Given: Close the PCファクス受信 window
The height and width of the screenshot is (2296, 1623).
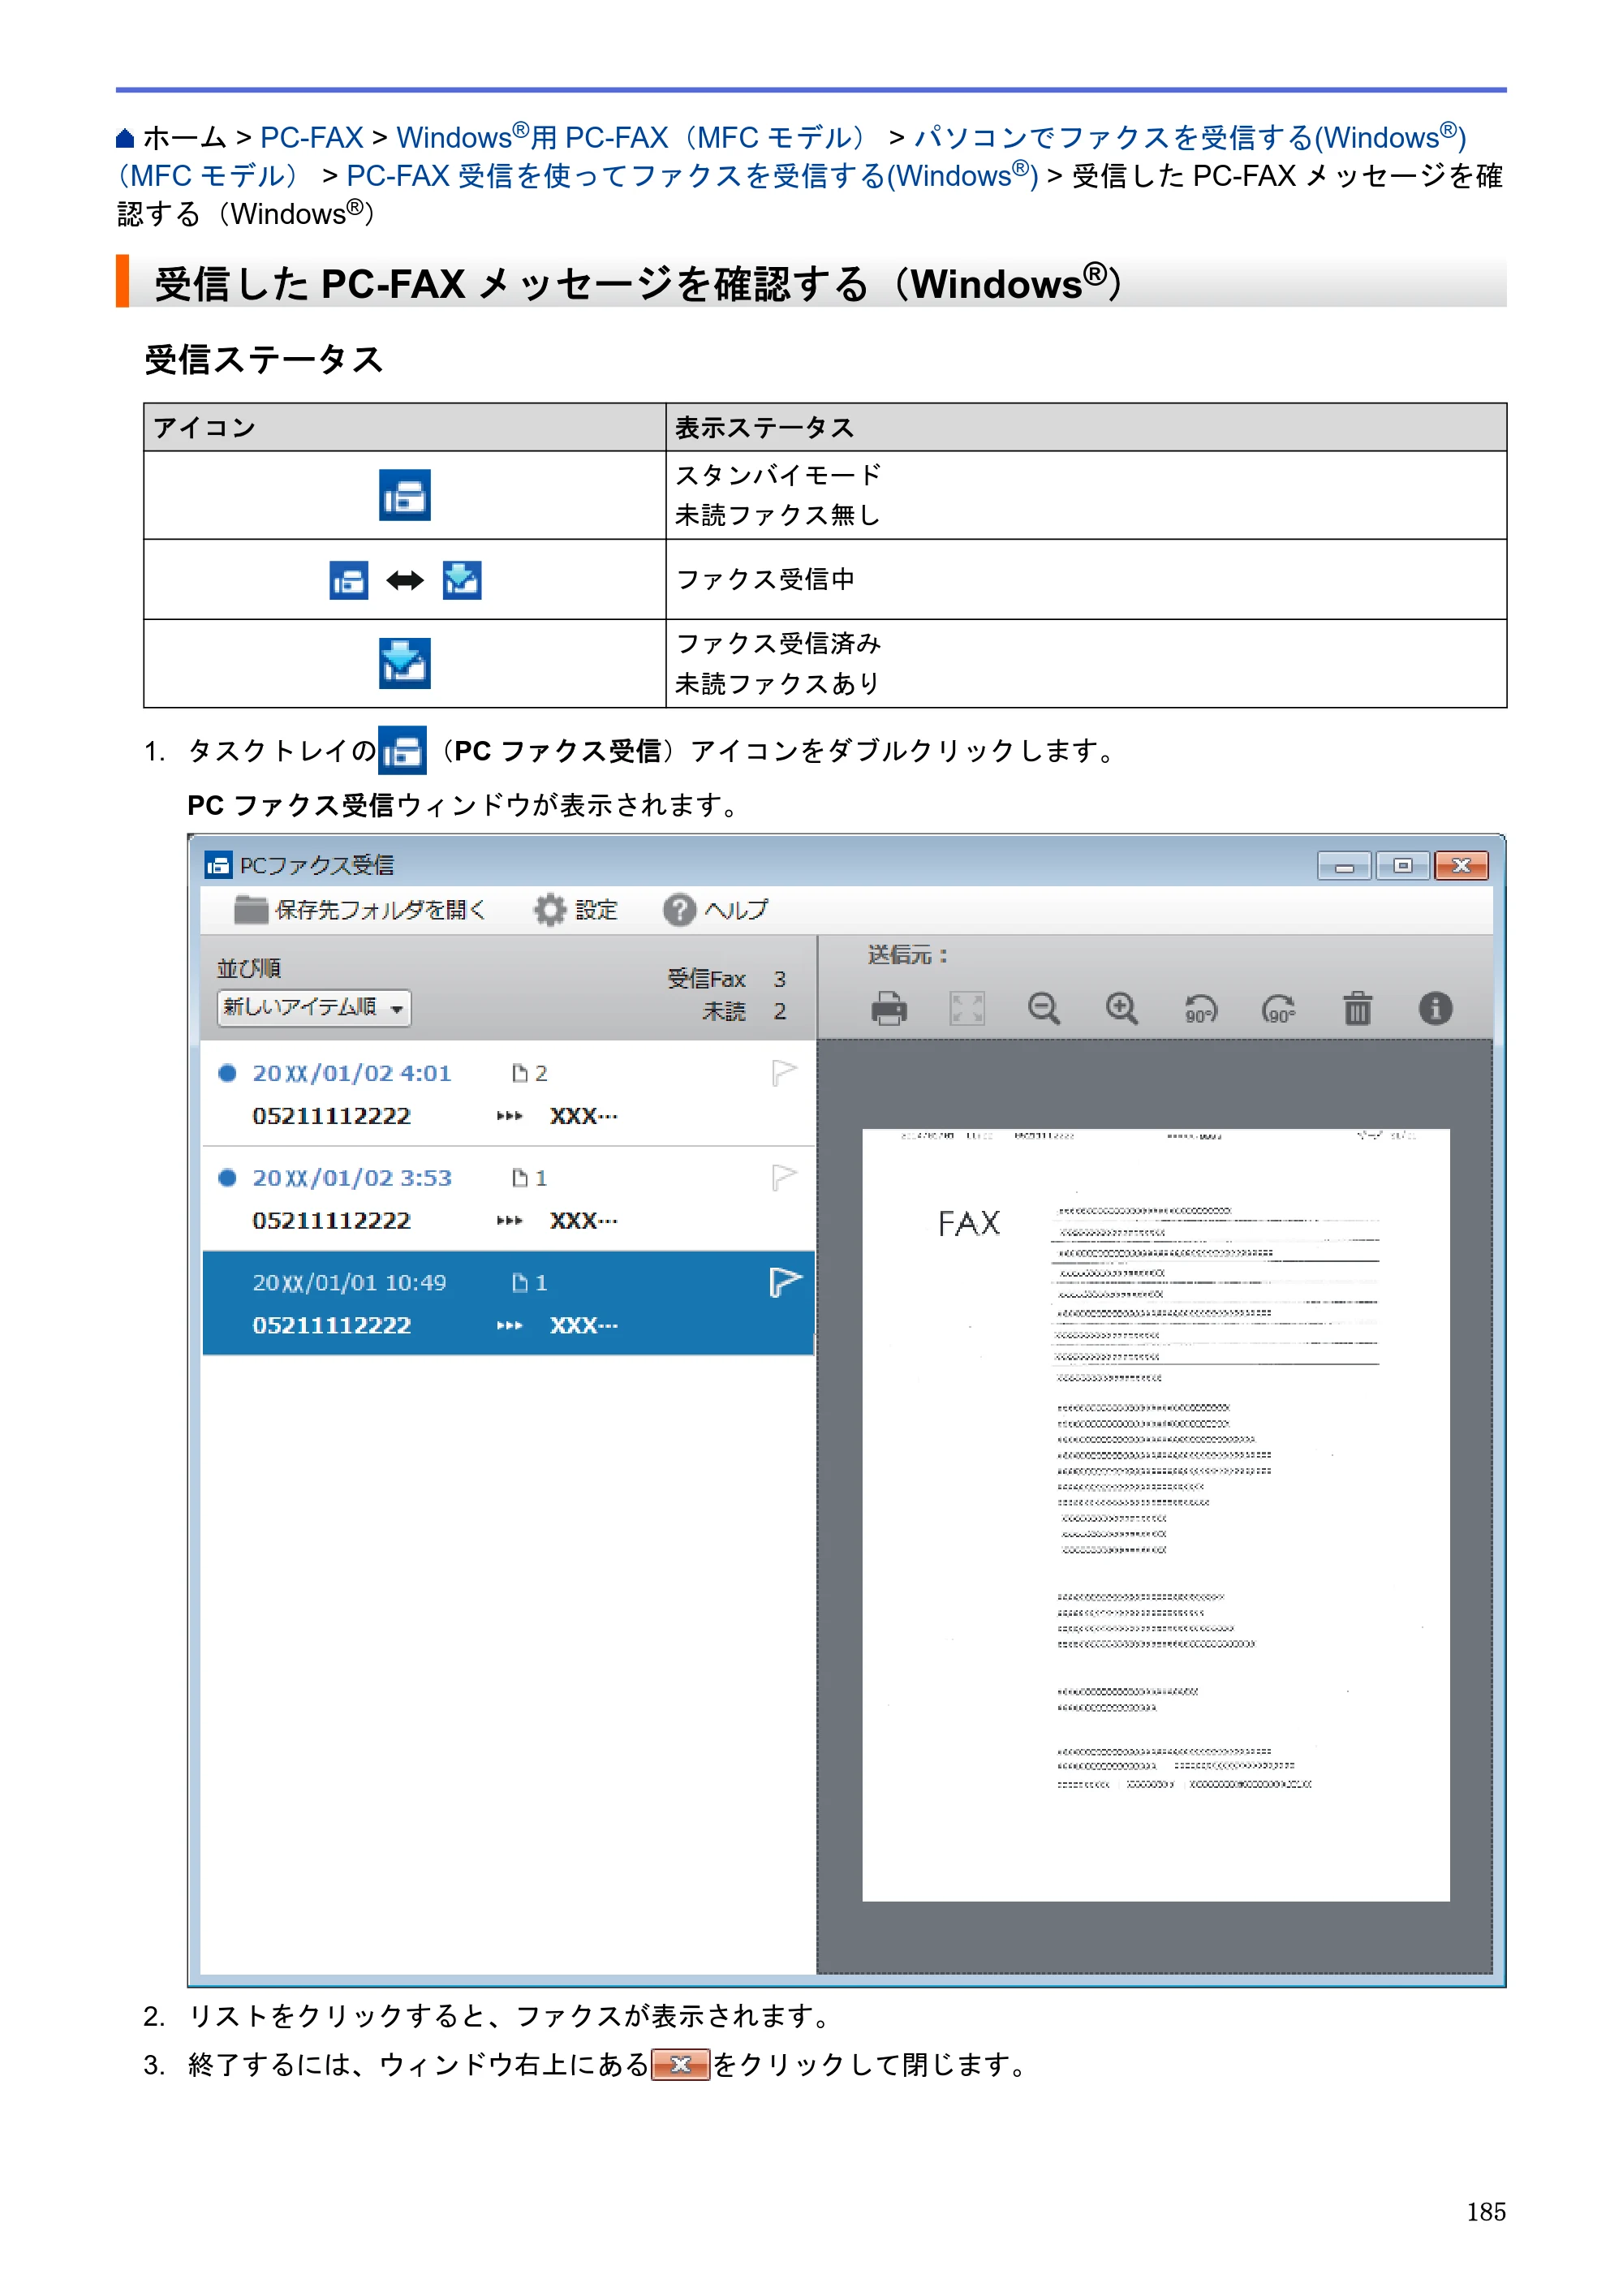Looking at the screenshot, I should point(1461,866).
